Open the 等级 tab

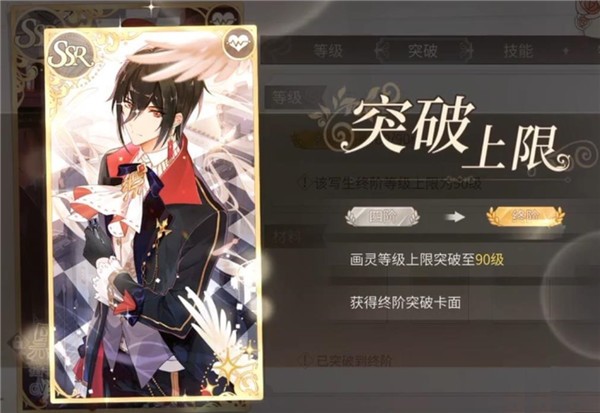[328, 51]
